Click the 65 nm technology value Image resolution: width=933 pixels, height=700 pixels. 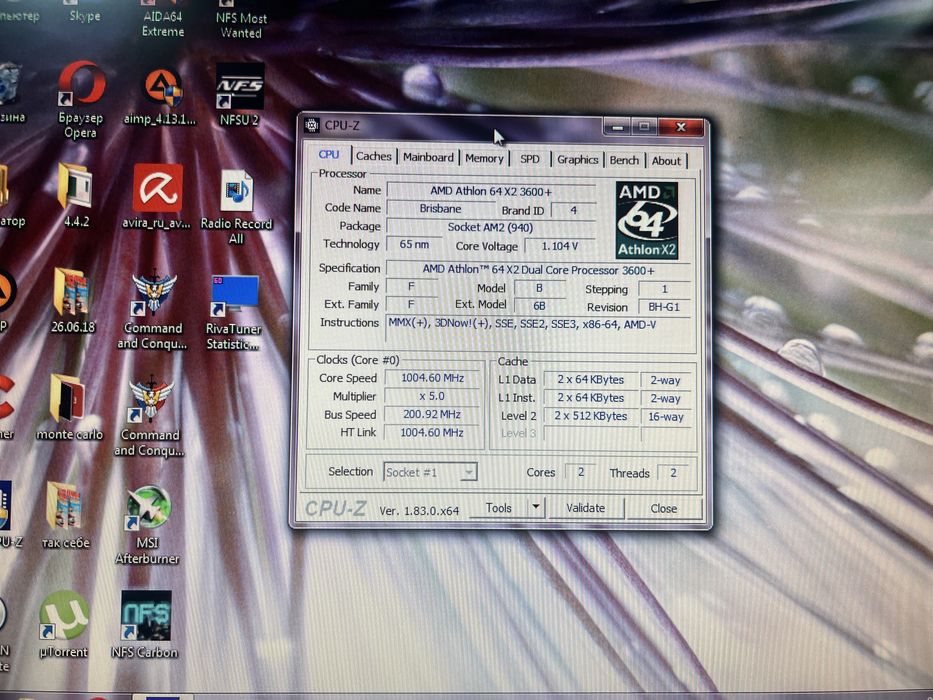414,244
